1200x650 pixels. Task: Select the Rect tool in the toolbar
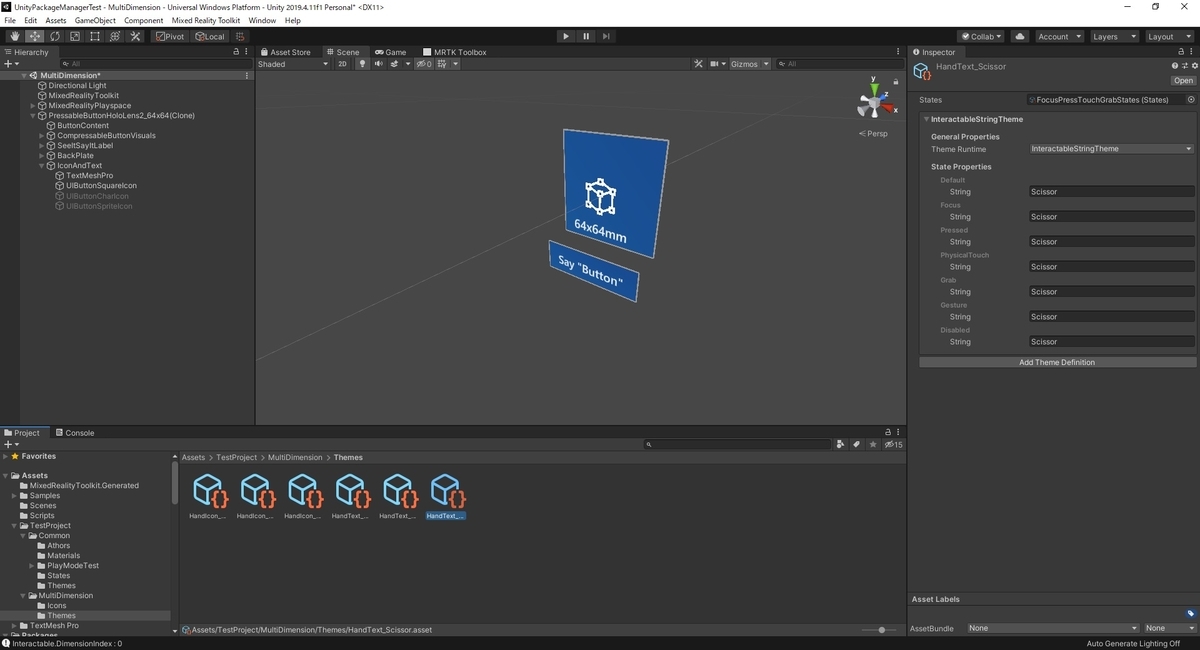[x=94, y=36]
